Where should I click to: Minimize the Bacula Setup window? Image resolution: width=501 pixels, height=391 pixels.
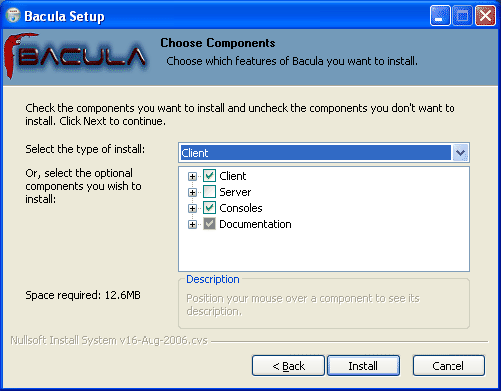click(440, 16)
